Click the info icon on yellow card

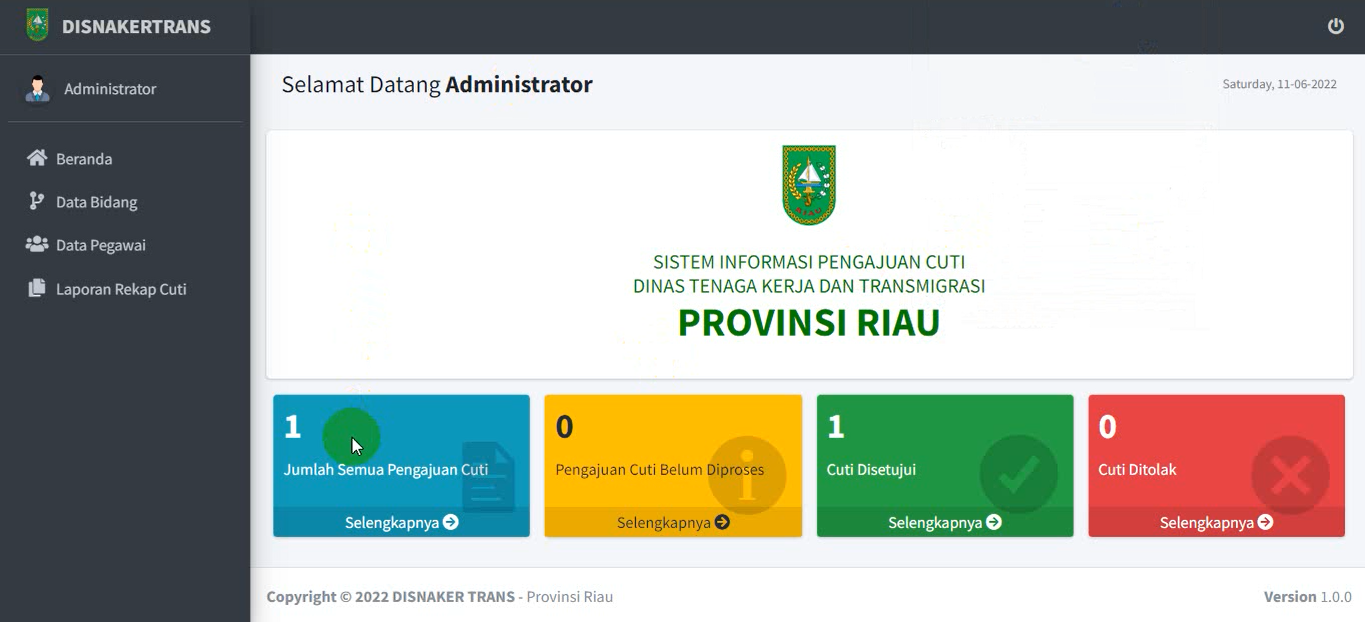[x=747, y=475]
